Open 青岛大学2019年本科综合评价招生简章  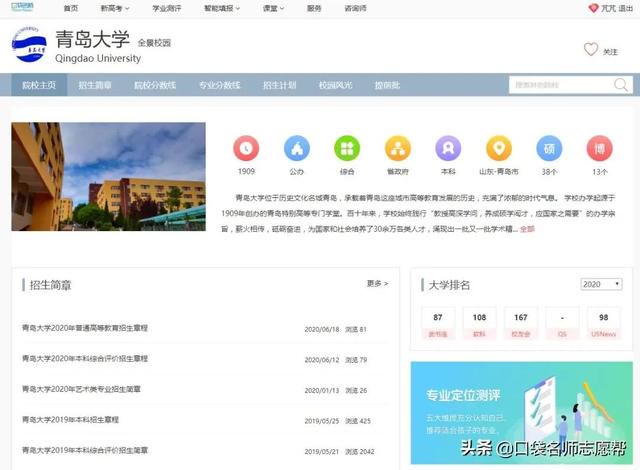[x=85, y=450]
